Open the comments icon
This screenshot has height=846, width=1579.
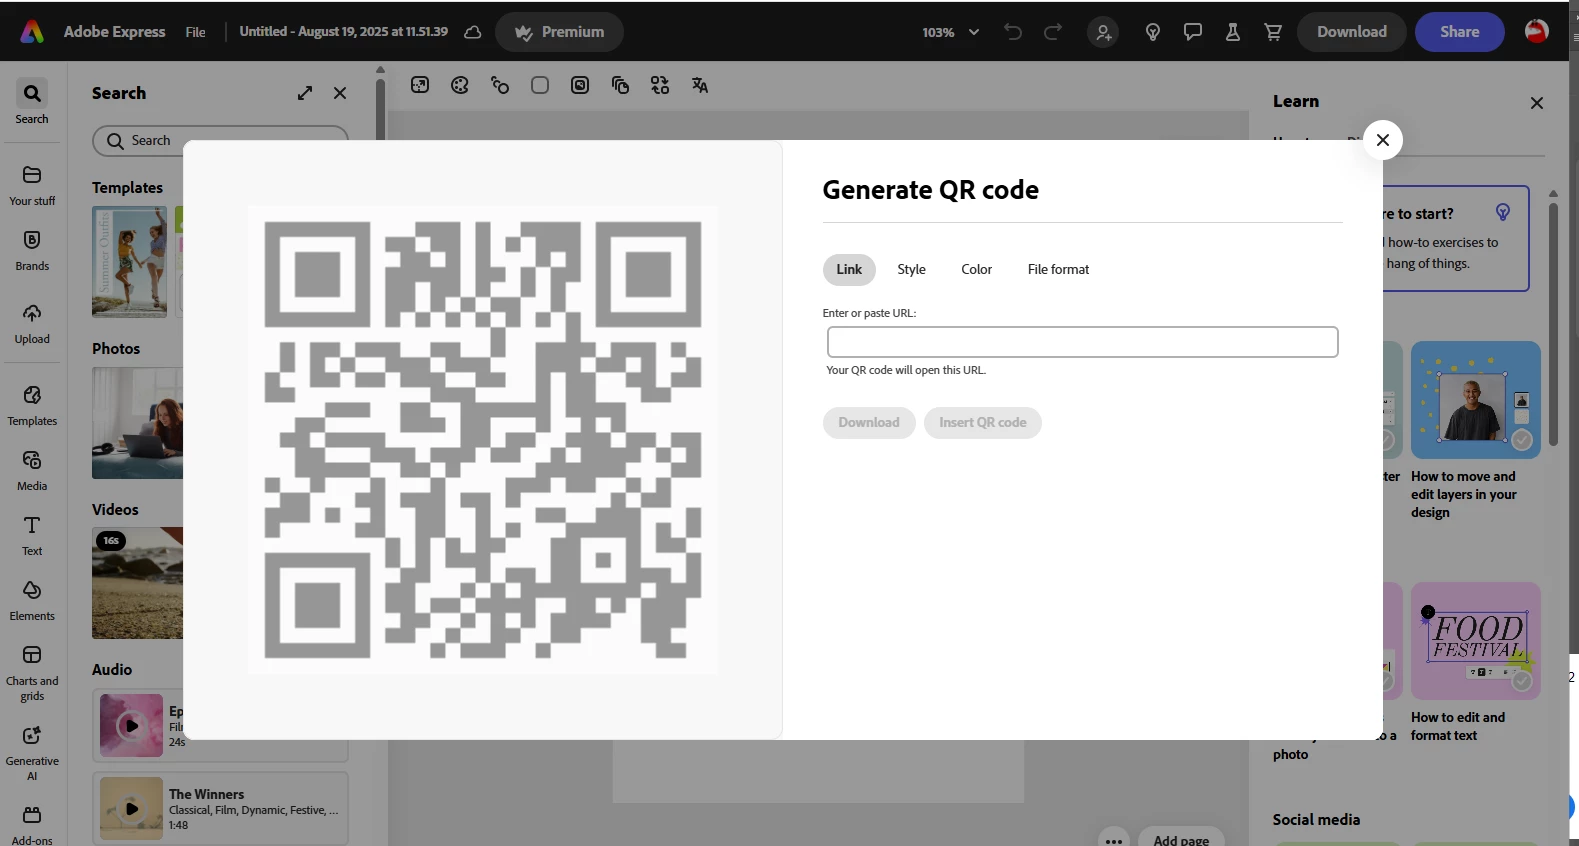(1193, 32)
